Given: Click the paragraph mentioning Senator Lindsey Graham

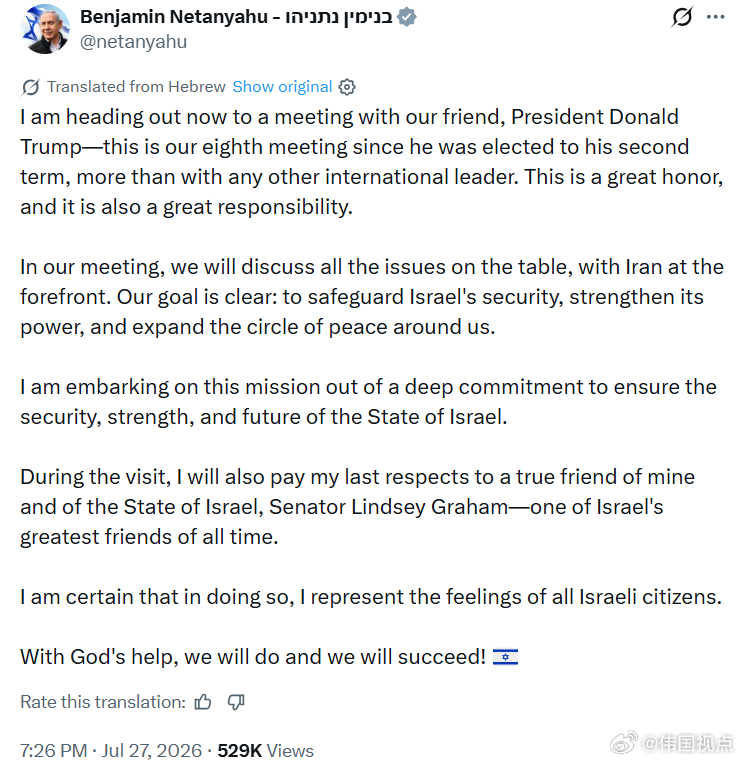Looking at the screenshot, I should click(358, 507).
